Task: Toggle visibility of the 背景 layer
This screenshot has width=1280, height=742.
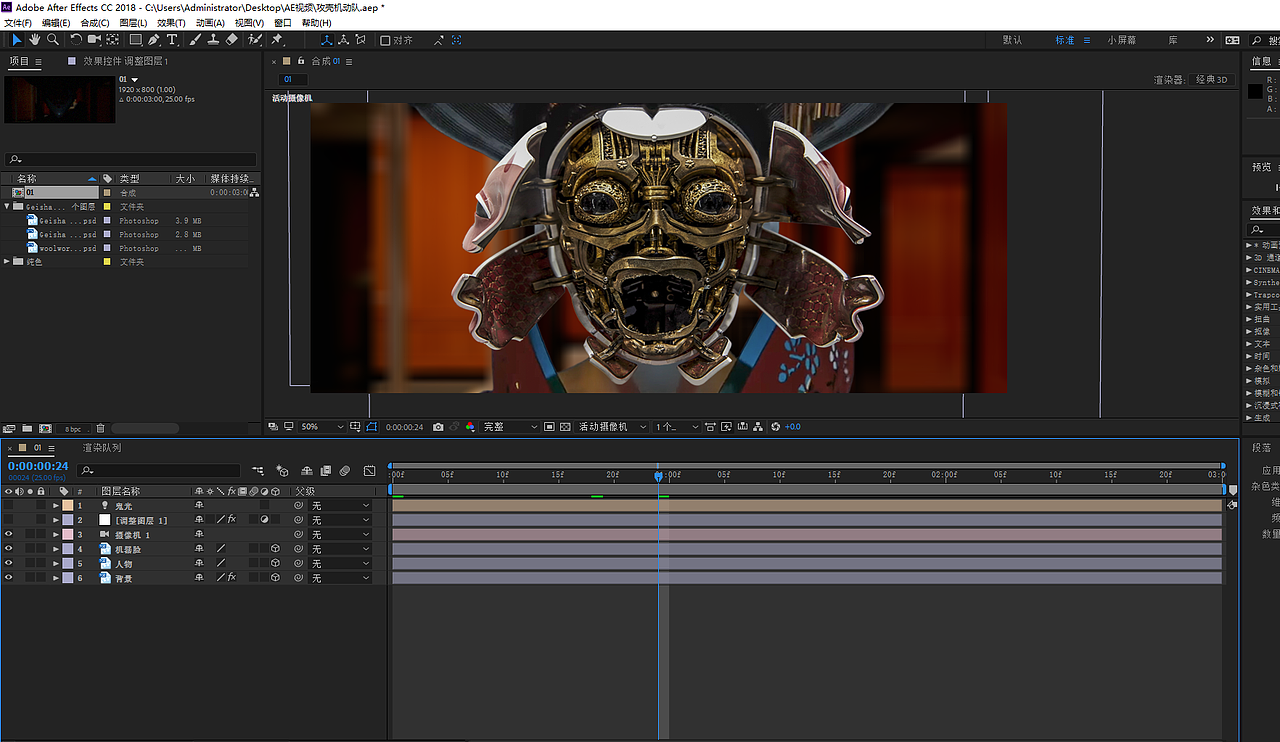Action: pyautogui.click(x=9, y=578)
